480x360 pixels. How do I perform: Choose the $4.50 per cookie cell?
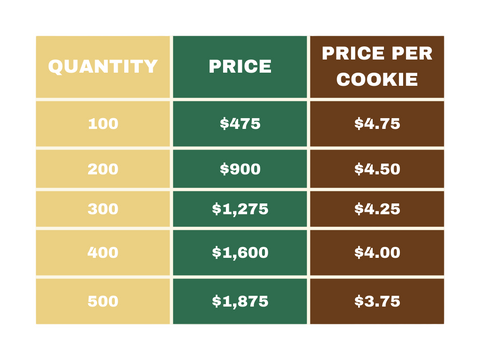pos(377,169)
